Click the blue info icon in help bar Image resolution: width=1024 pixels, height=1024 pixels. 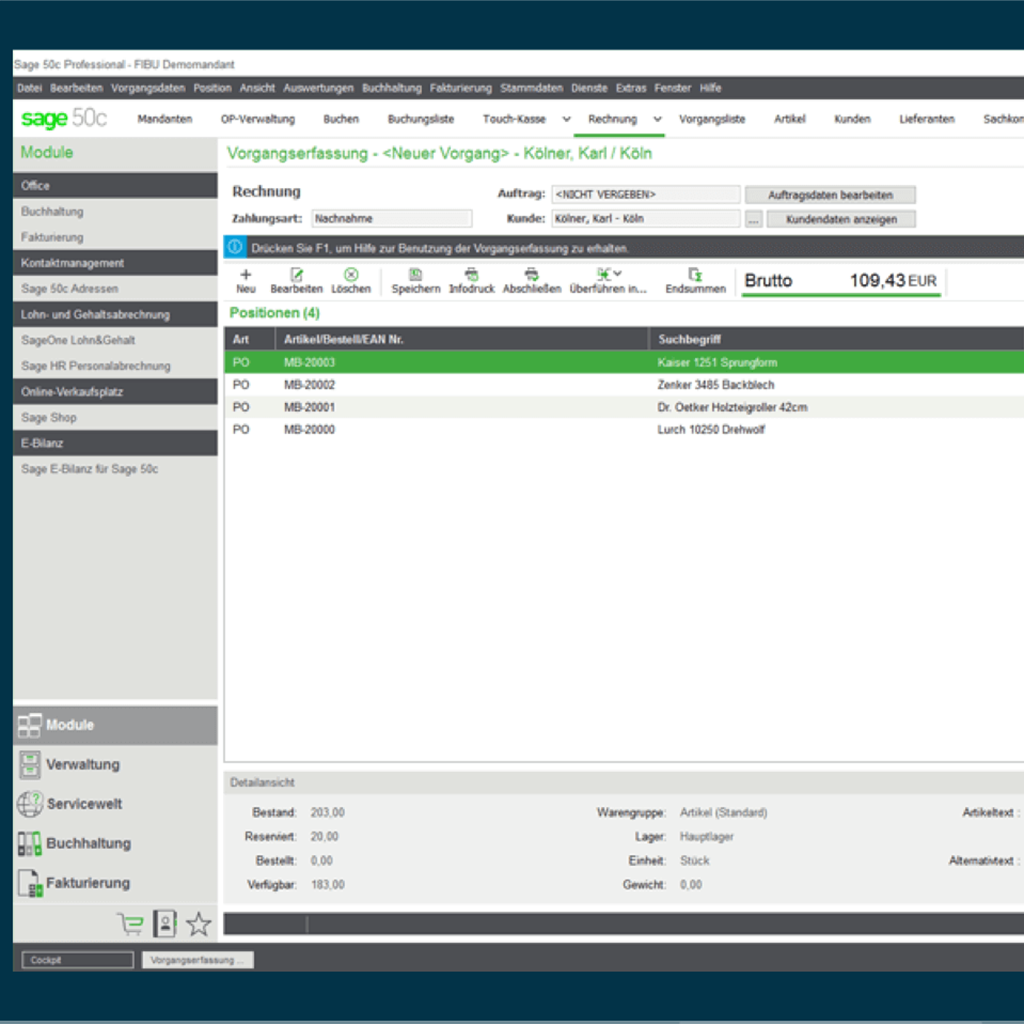[x=235, y=248]
